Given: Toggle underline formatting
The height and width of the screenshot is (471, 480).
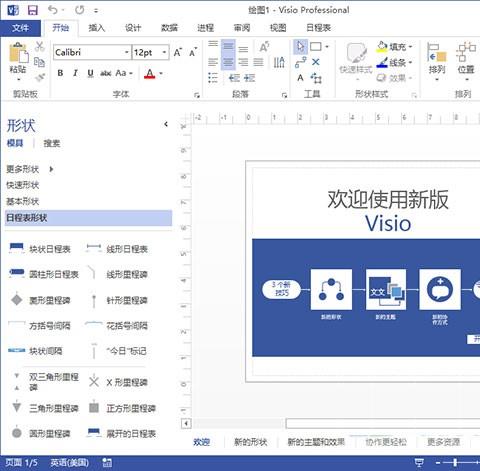Looking at the screenshot, I should 90,73.
